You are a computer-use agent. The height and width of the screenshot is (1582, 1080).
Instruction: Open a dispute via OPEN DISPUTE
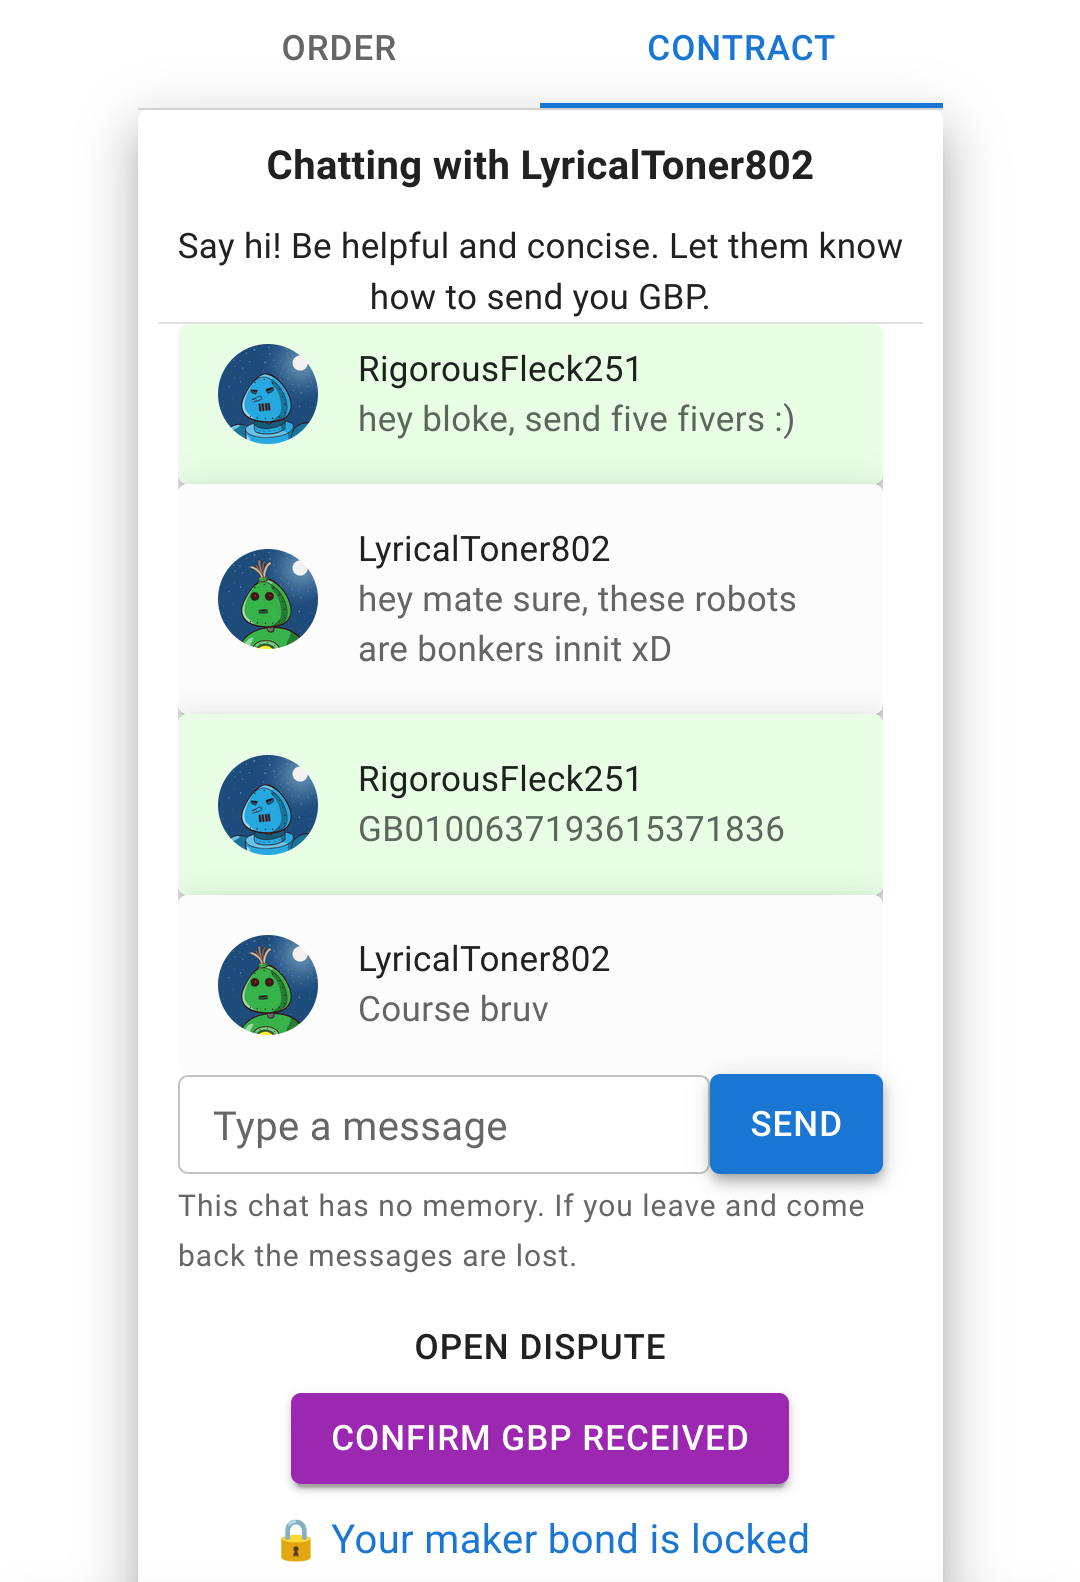(x=540, y=1347)
